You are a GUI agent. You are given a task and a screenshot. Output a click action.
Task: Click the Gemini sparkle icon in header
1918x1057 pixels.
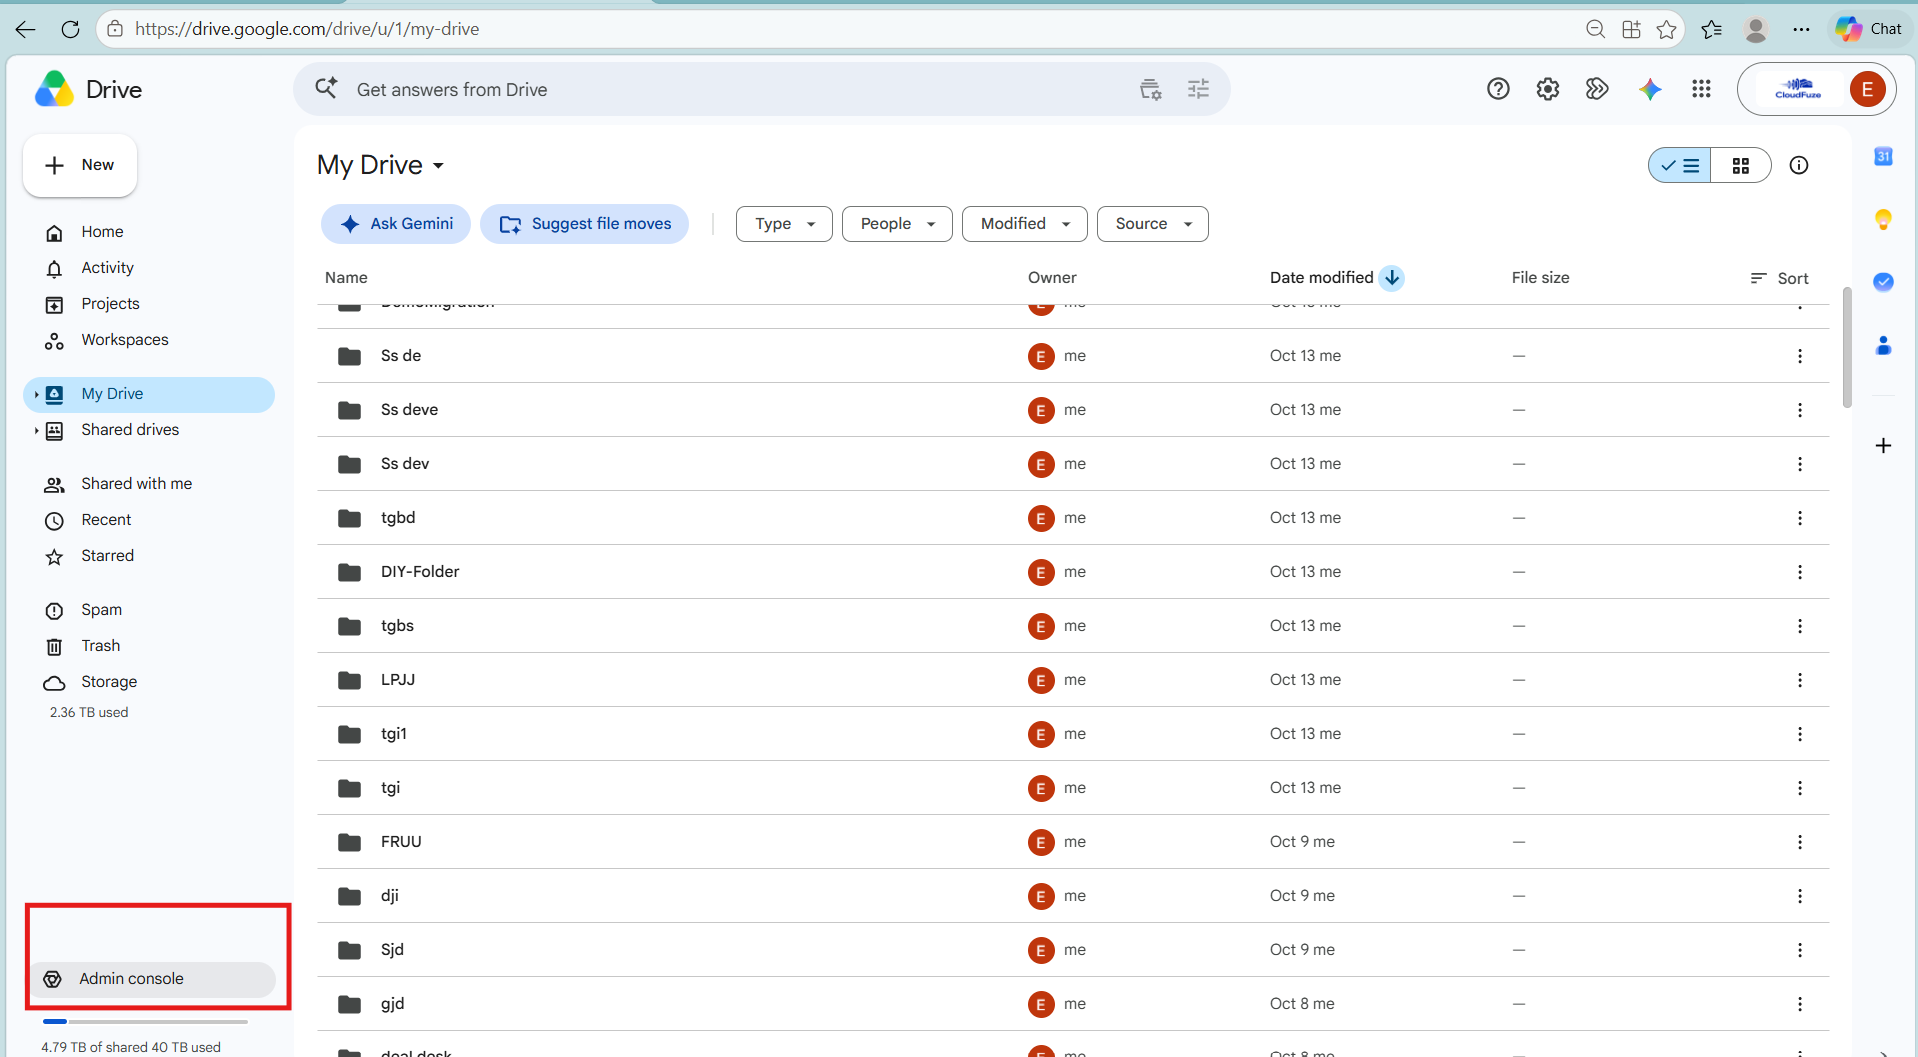1650,89
